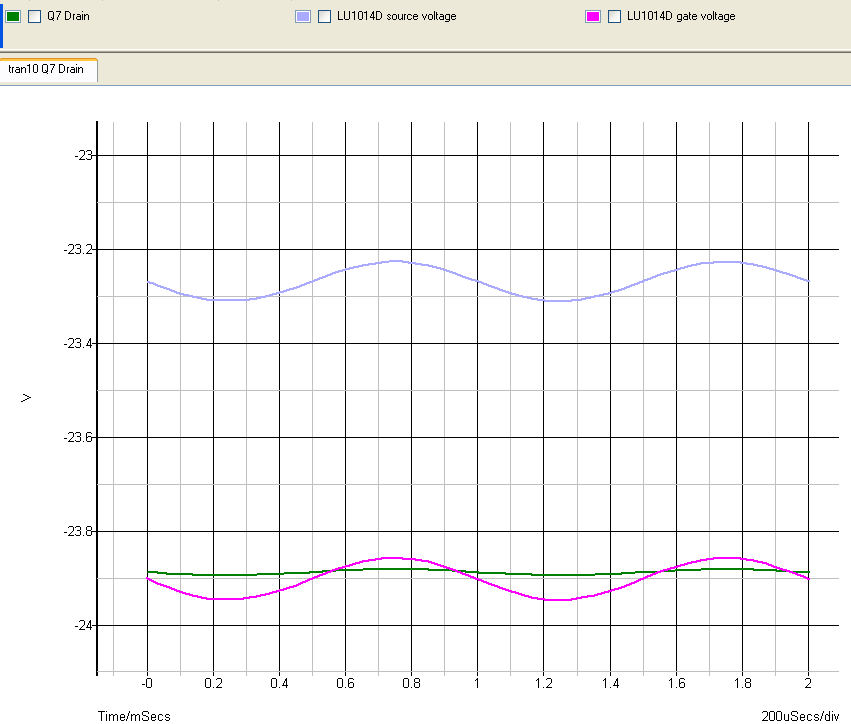Click the -23 Y-axis tick label

point(84,156)
